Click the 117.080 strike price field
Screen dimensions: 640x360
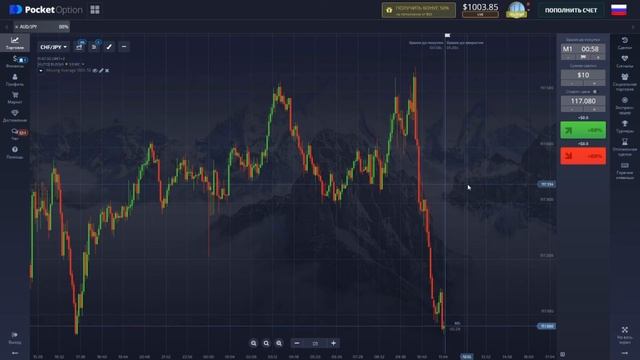pos(583,101)
